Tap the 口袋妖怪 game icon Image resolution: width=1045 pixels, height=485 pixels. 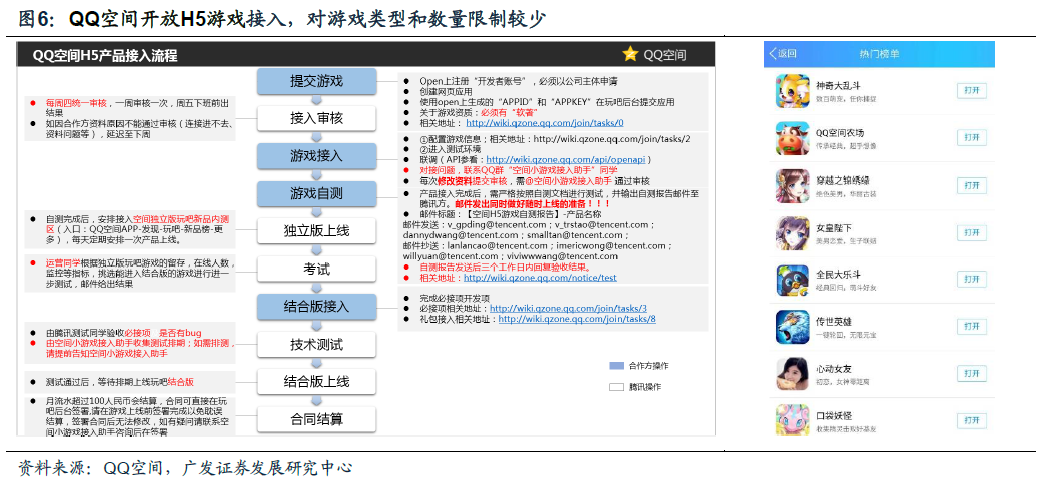pyautogui.click(x=792, y=420)
